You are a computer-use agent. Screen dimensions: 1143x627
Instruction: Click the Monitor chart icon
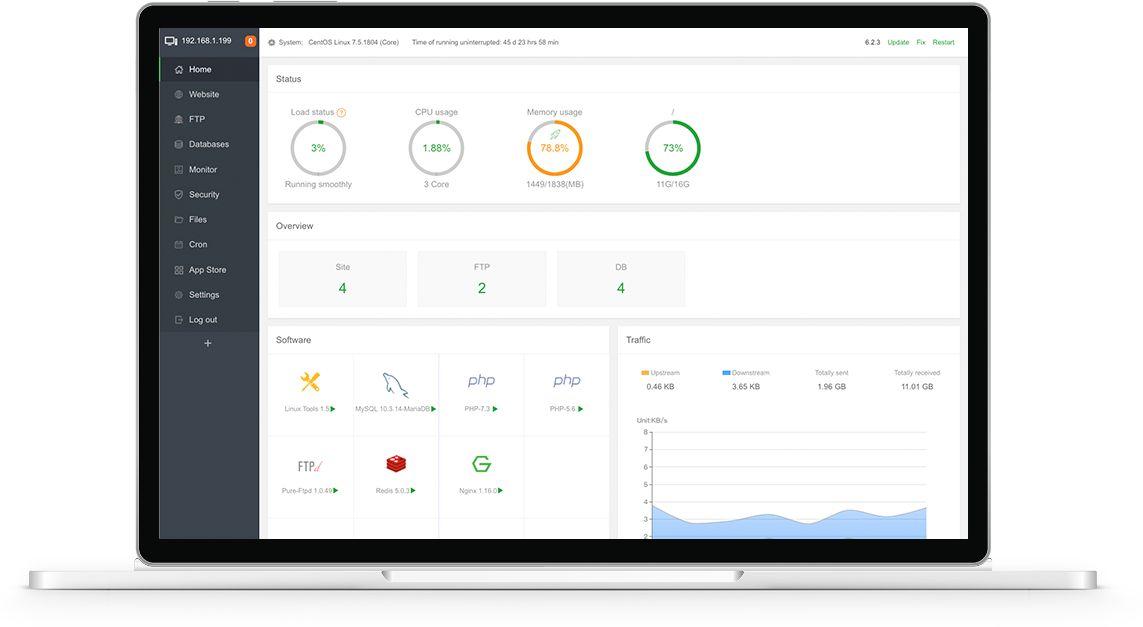[x=179, y=169]
